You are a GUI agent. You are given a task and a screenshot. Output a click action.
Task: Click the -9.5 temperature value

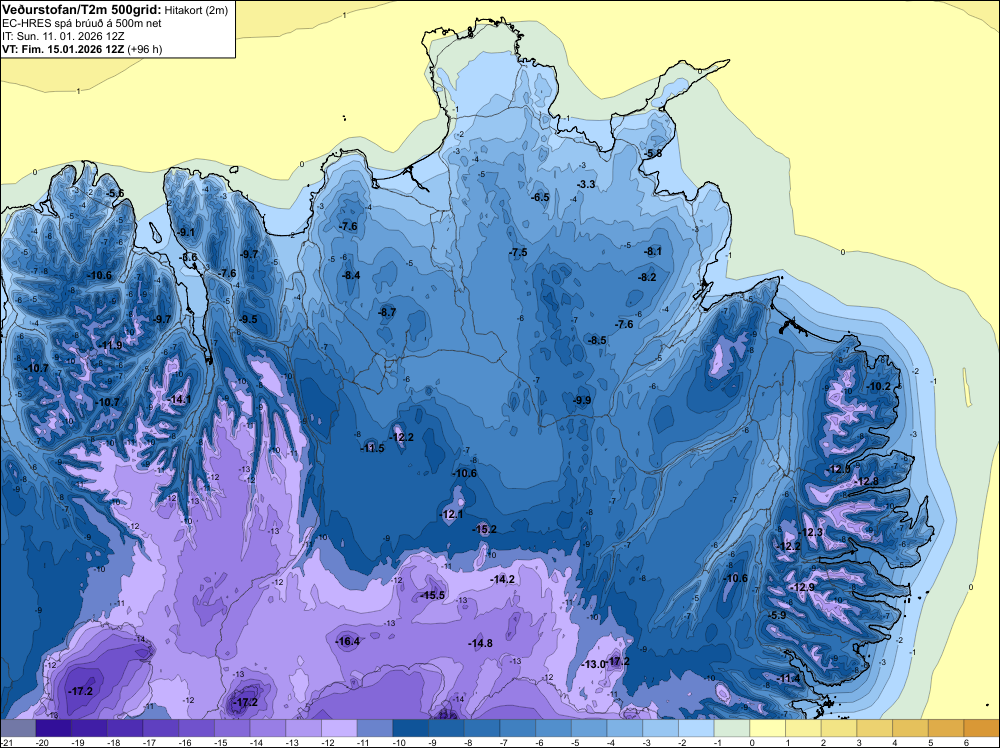[x=248, y=319]
